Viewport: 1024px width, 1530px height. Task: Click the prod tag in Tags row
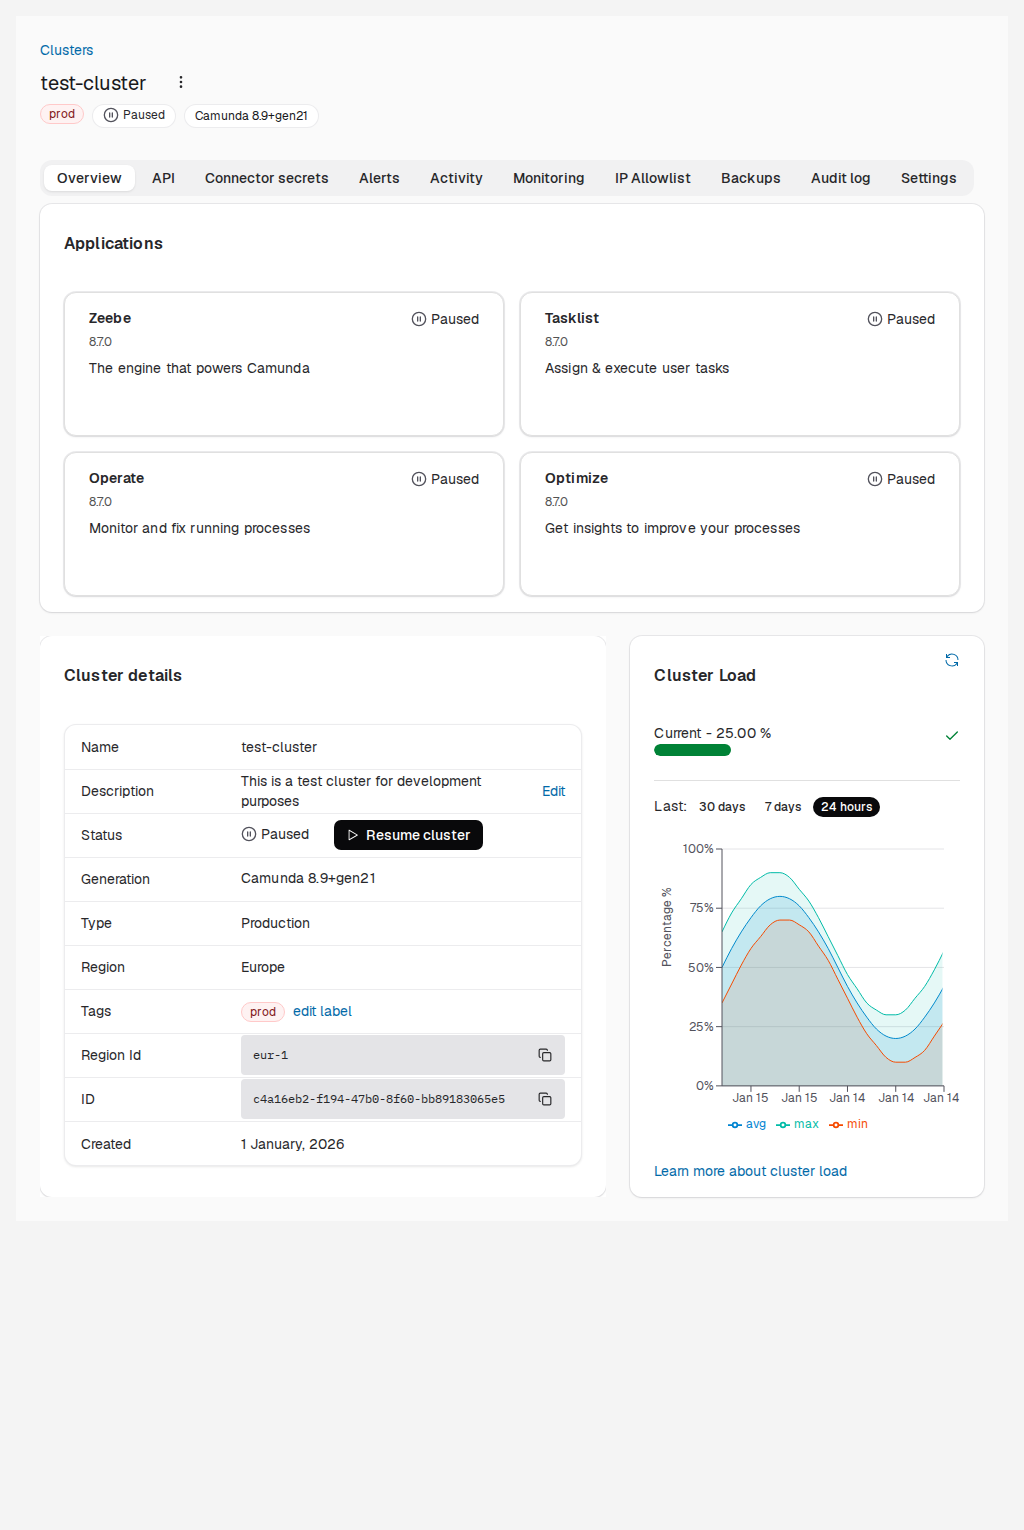tap(263, 1012)
